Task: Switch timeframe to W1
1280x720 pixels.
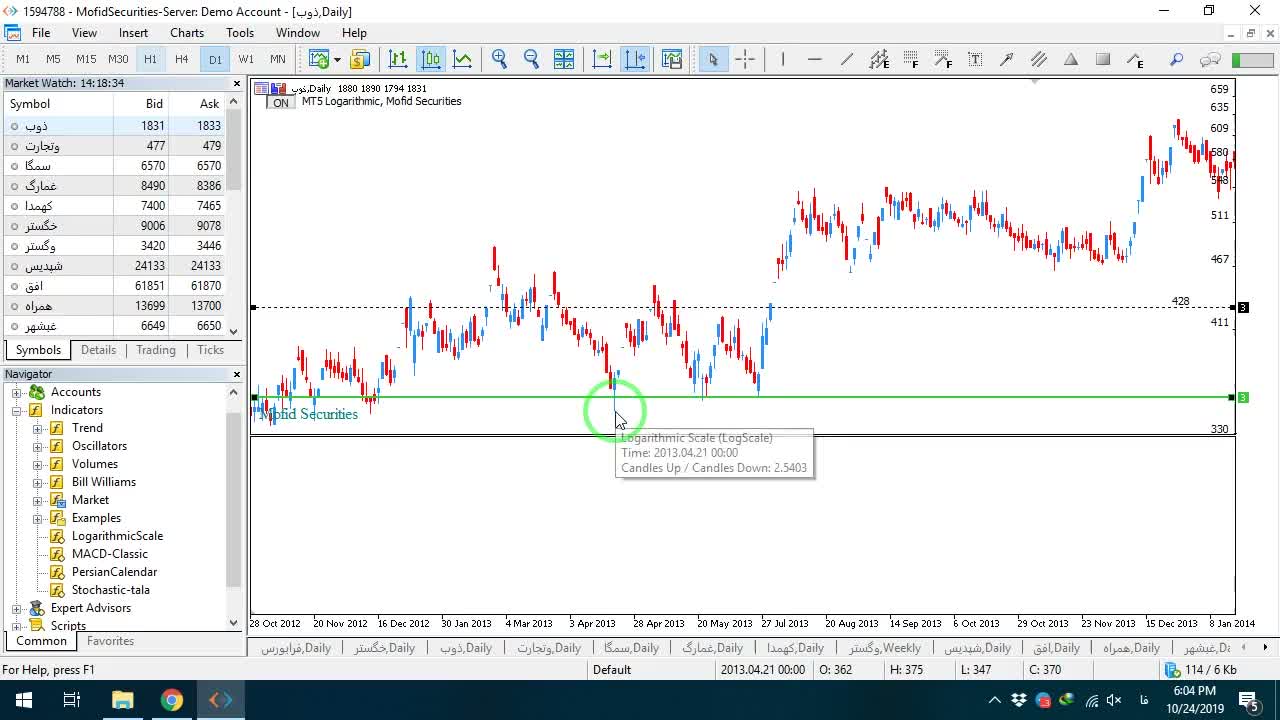Action: [246, 59]
